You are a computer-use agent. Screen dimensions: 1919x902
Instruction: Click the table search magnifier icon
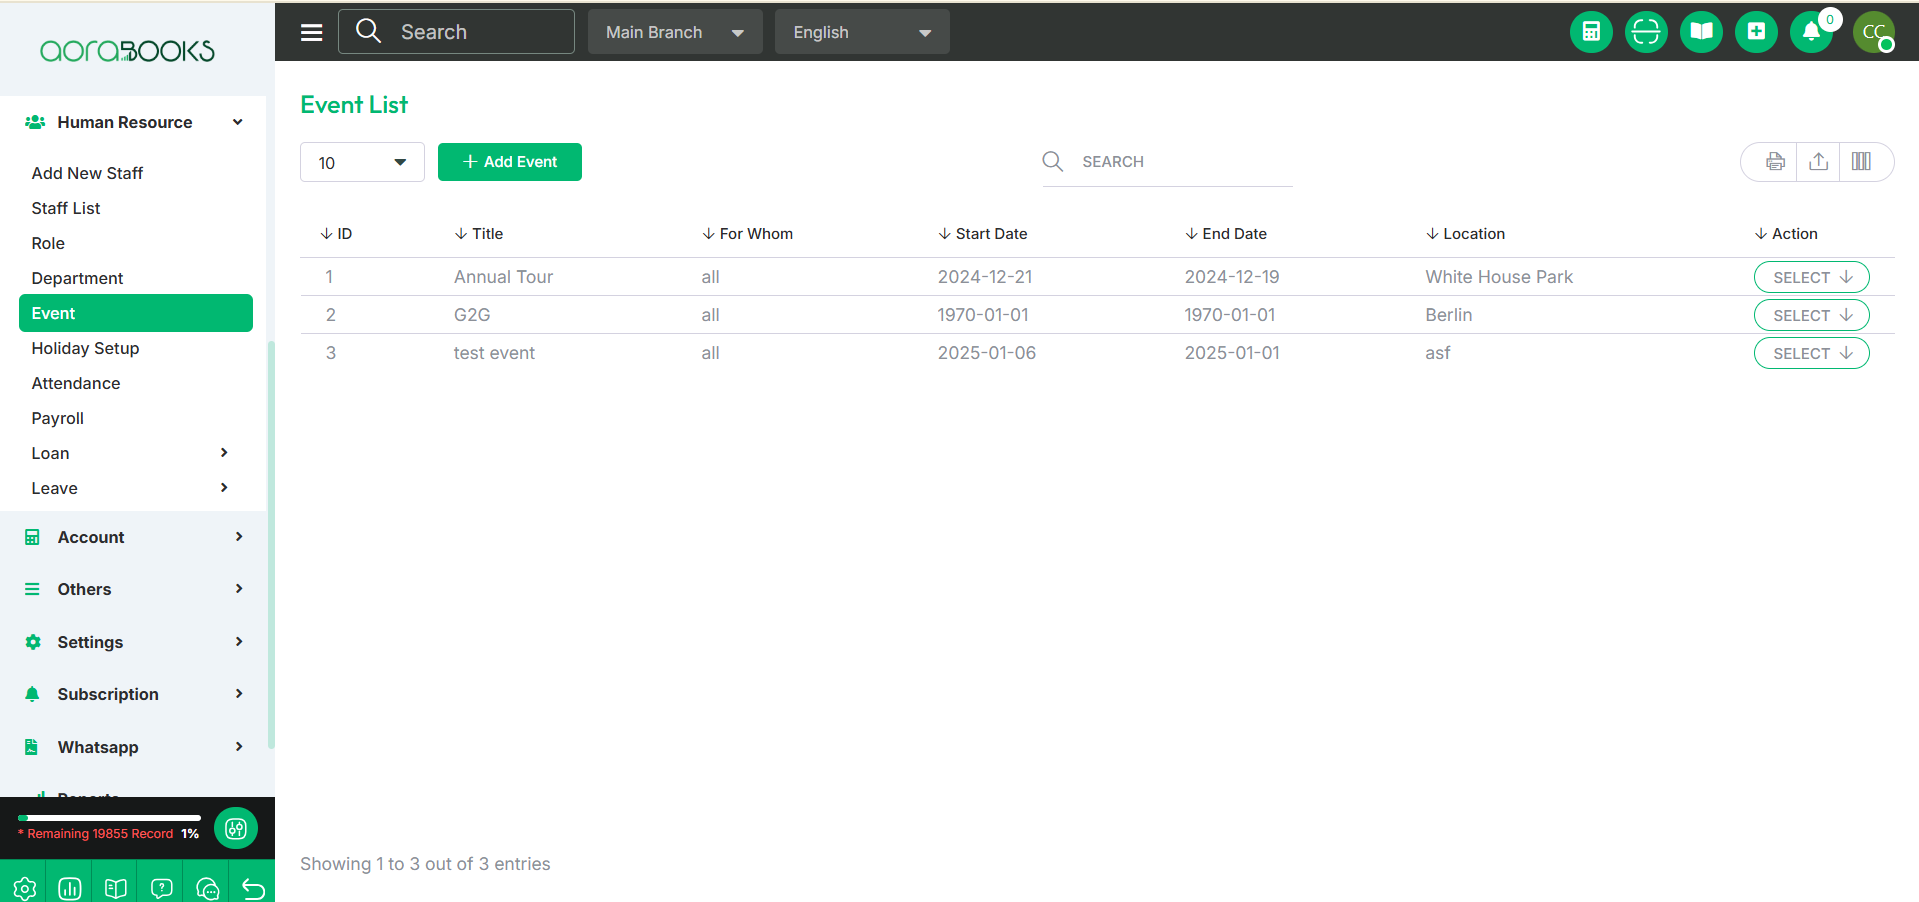tap(1052, 161)
